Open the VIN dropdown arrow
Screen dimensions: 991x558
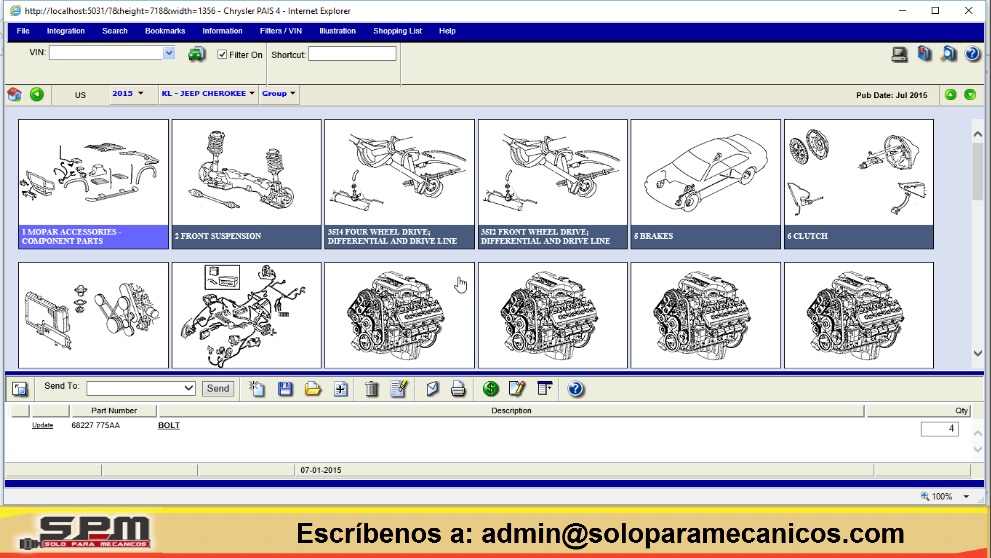(x=169, y=53)
